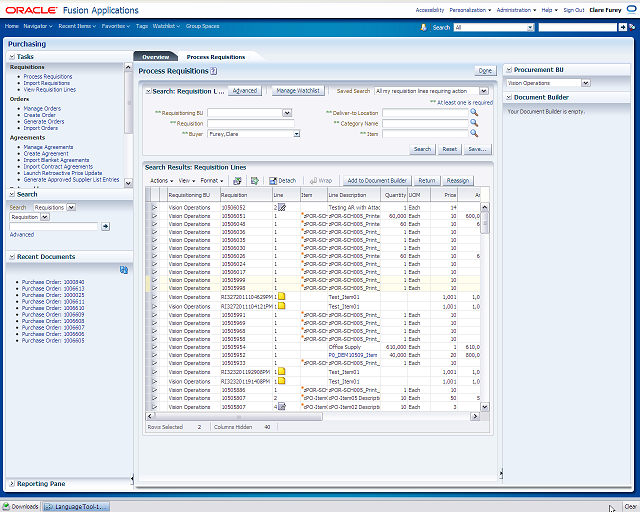Image resolution: width=640 pixels, height=512 pixels.
Task: Open the Format menu in results toolbar
Action: 212,180
